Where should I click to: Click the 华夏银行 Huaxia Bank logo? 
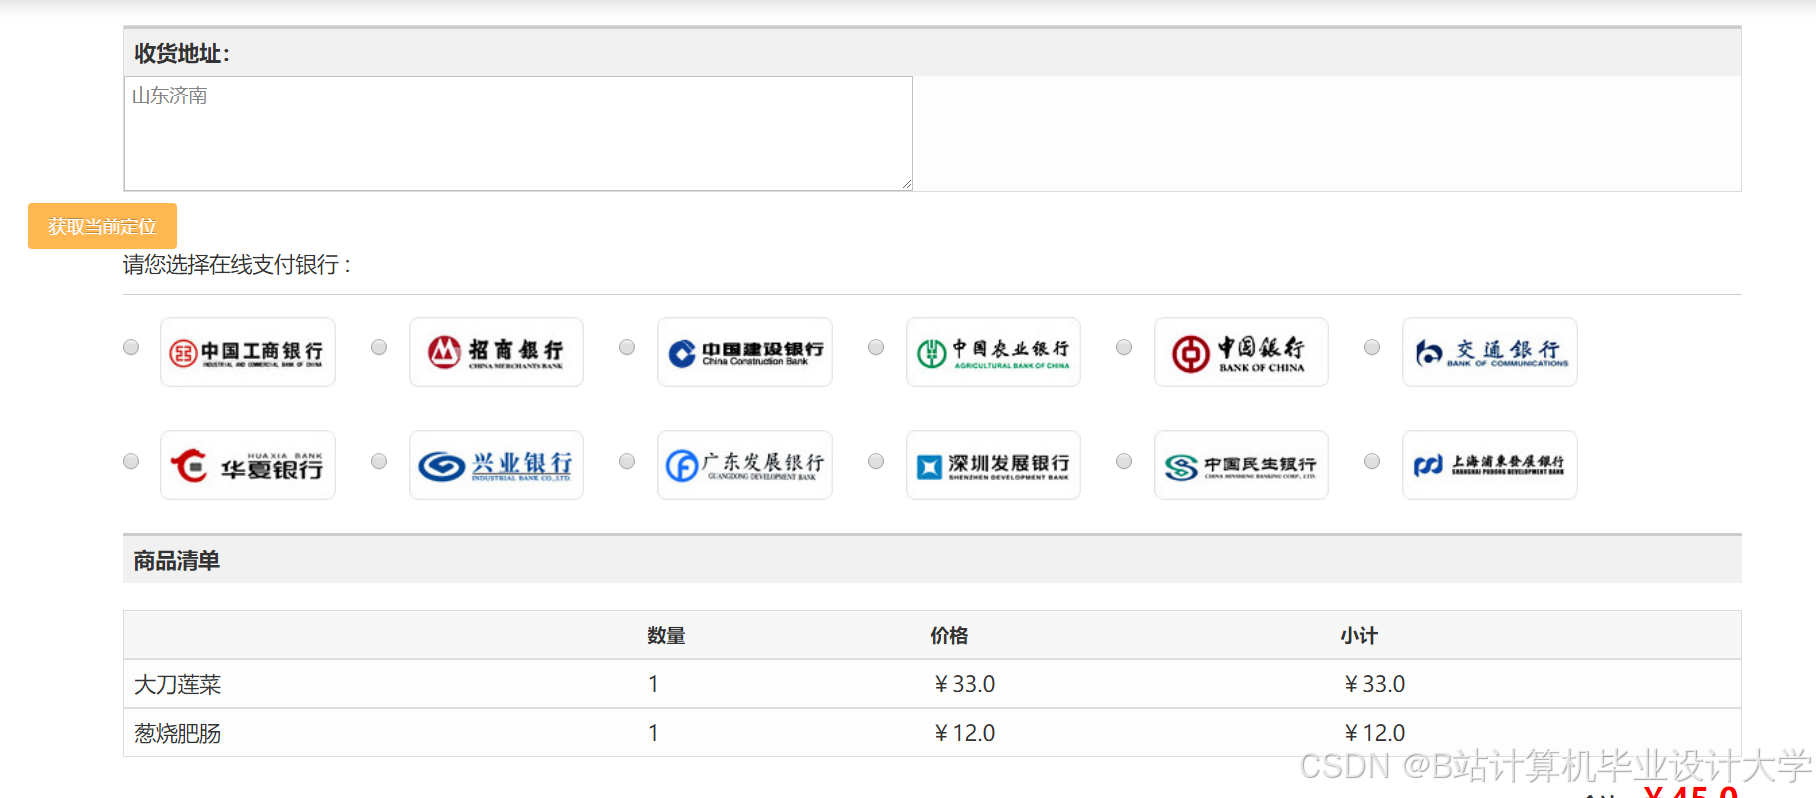(x=248, y=465)
